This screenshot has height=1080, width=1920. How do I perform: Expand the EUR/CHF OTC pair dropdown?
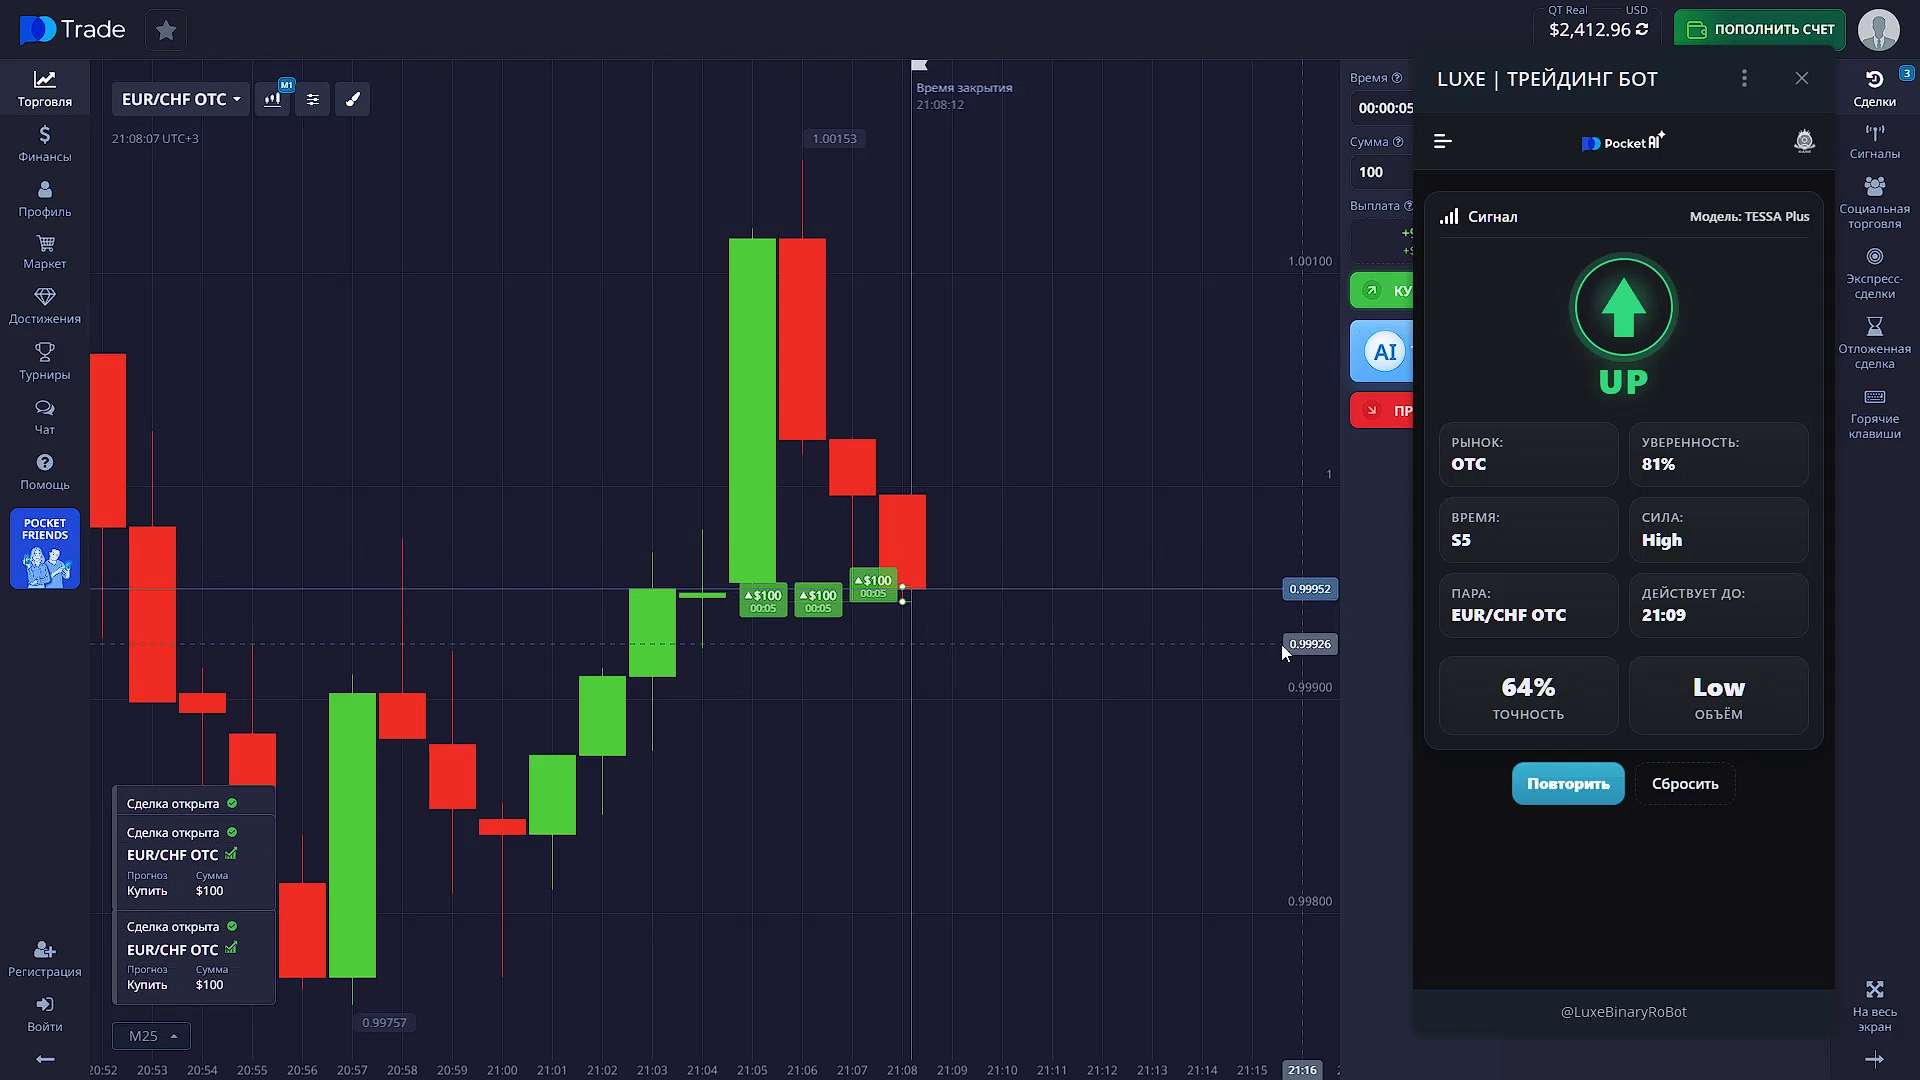click(181, 99)
